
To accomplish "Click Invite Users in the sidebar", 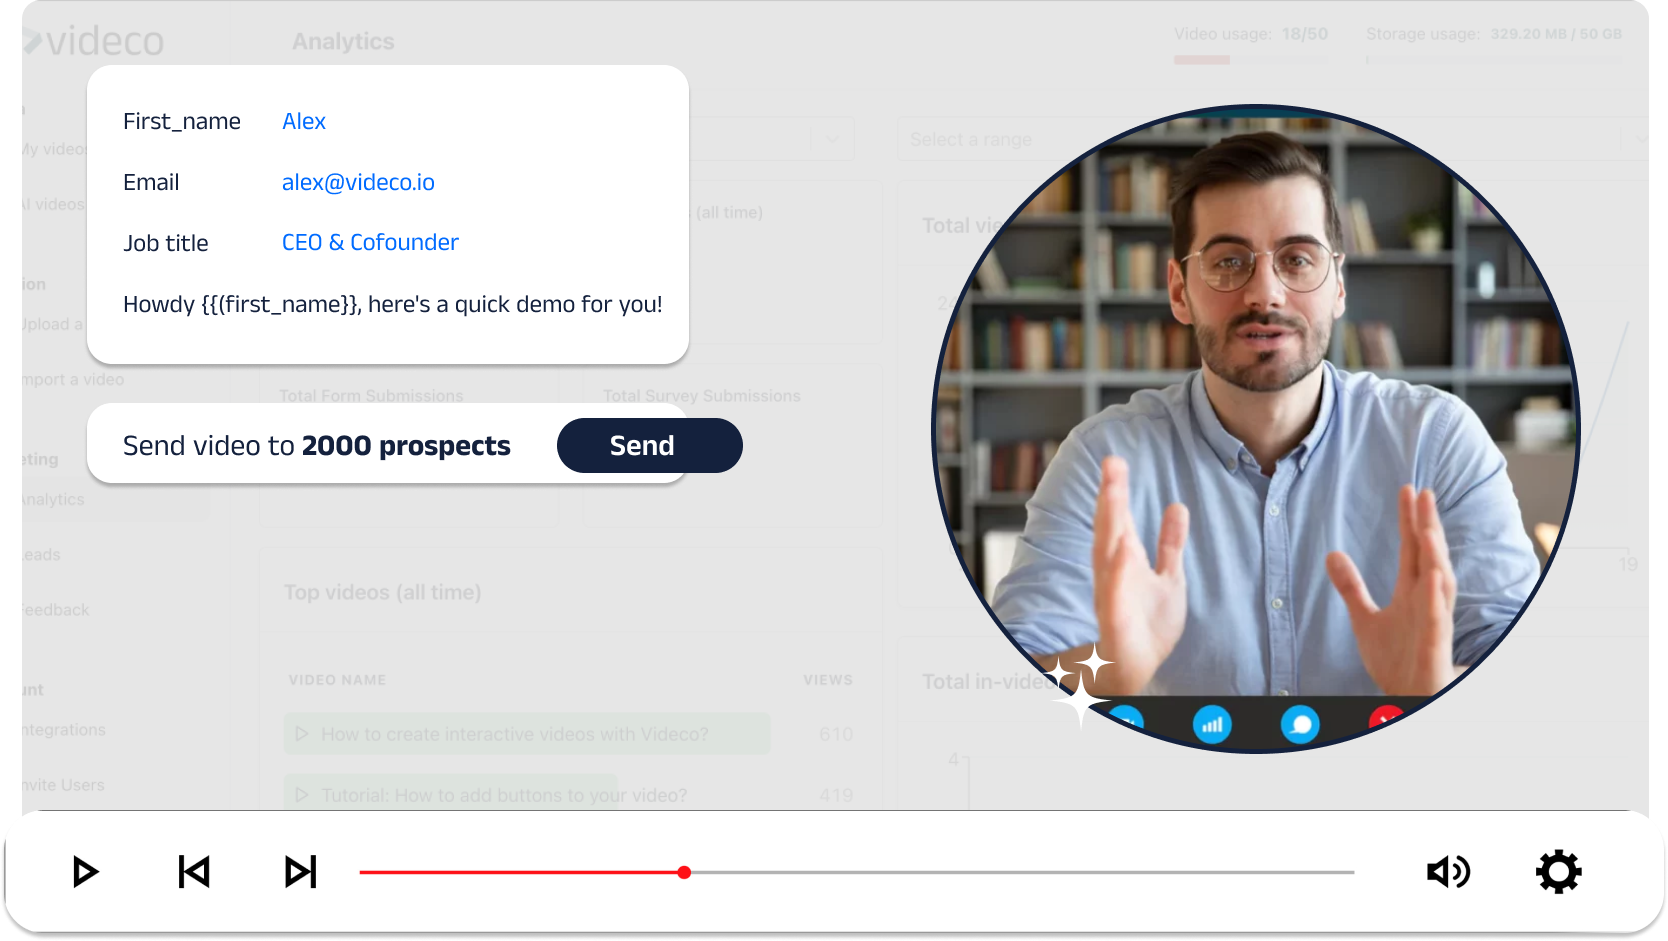I will point(63,785).
